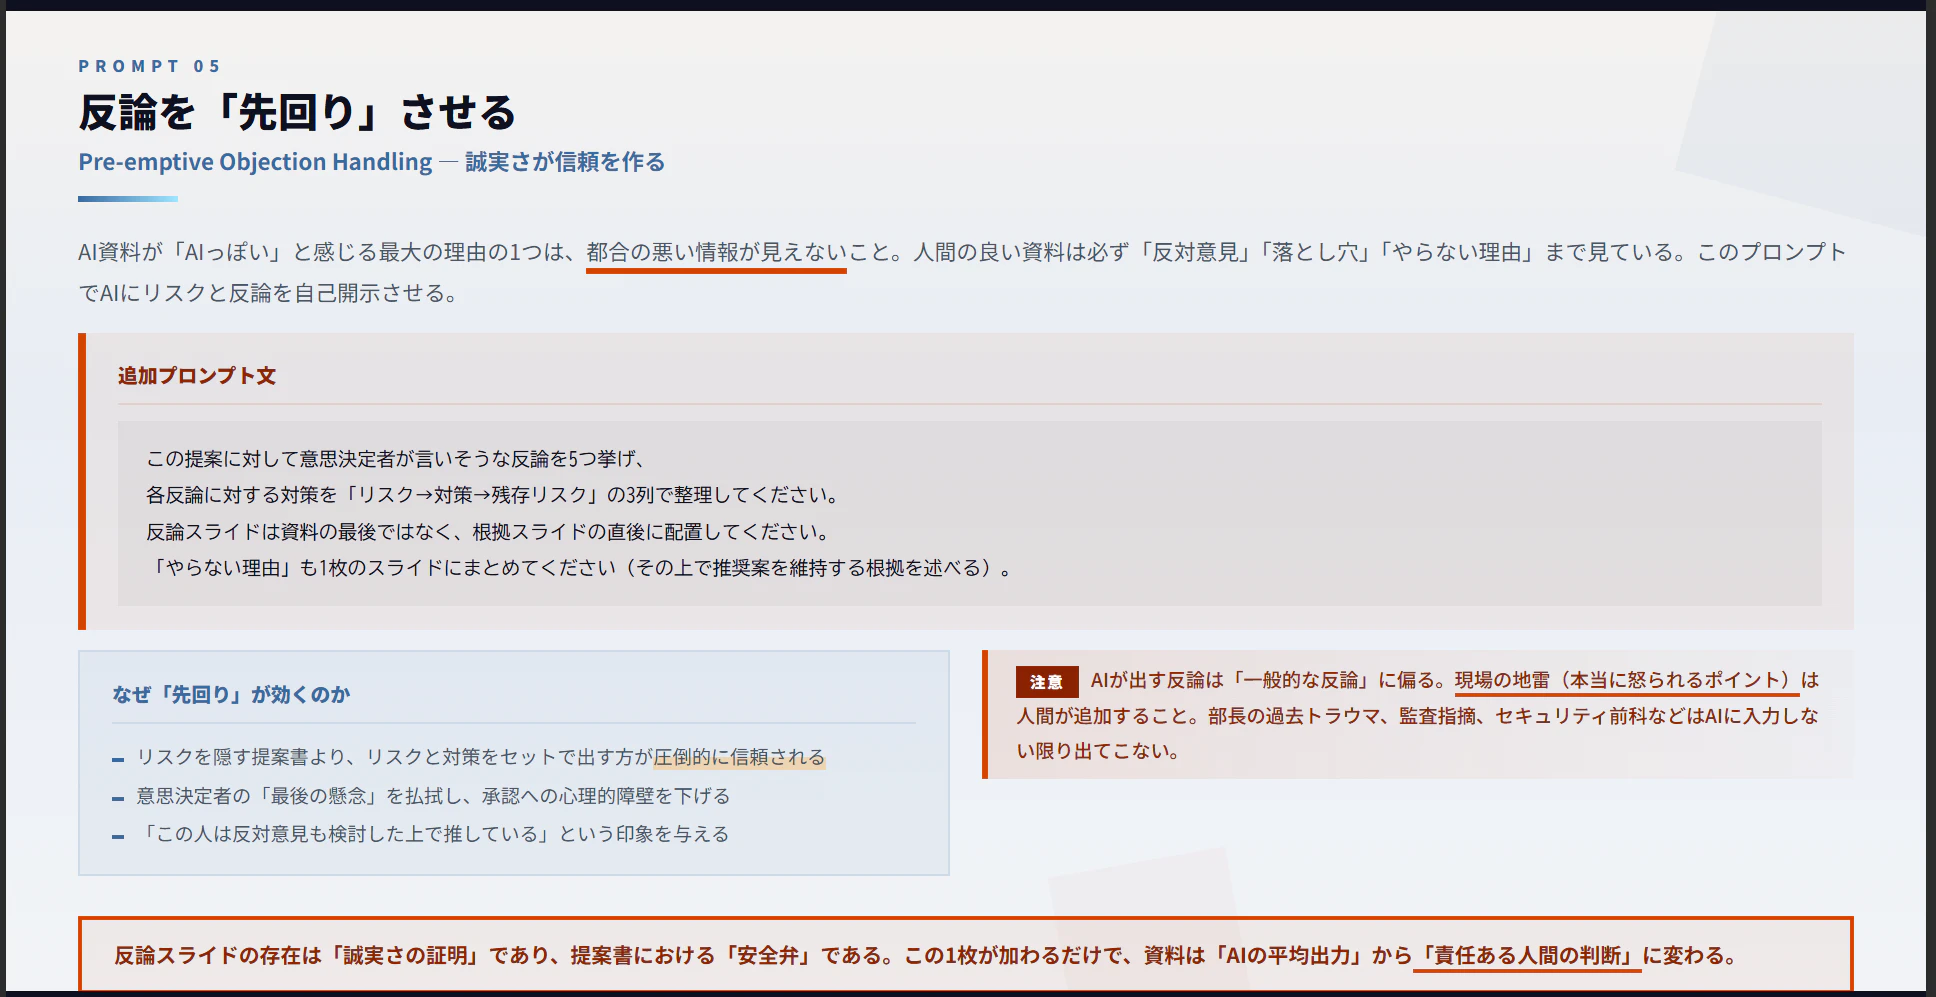Click the text でAIにリスクと反論を自己開示させる
Image resolution: width=1936 pixels, height=997 pixels.
coord(268,293)
